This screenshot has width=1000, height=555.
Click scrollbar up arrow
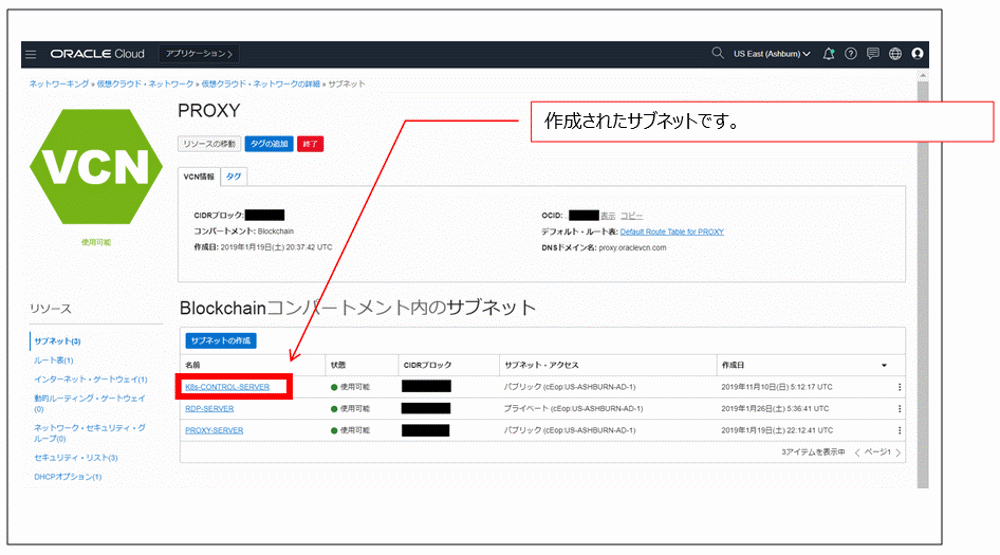pyautogui.click(x=923, y=76)
